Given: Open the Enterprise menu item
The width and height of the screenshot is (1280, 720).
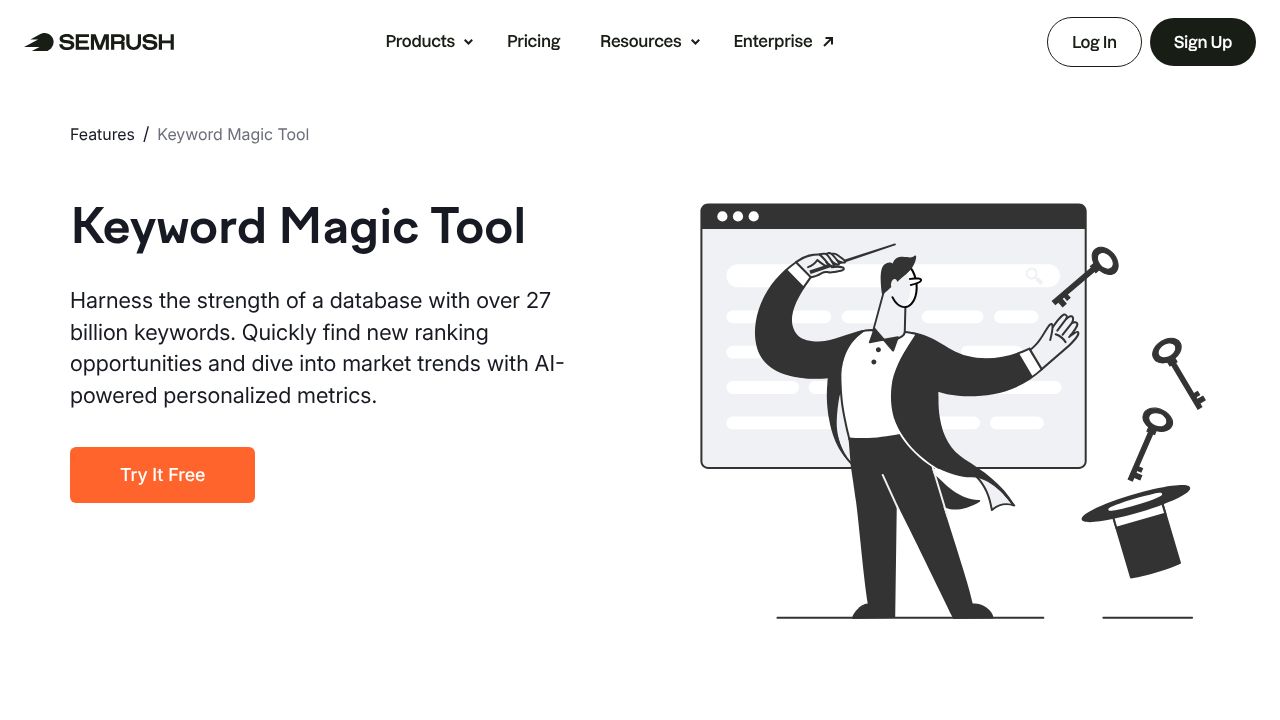Looking at the screenshot, I should click(773, 41).
